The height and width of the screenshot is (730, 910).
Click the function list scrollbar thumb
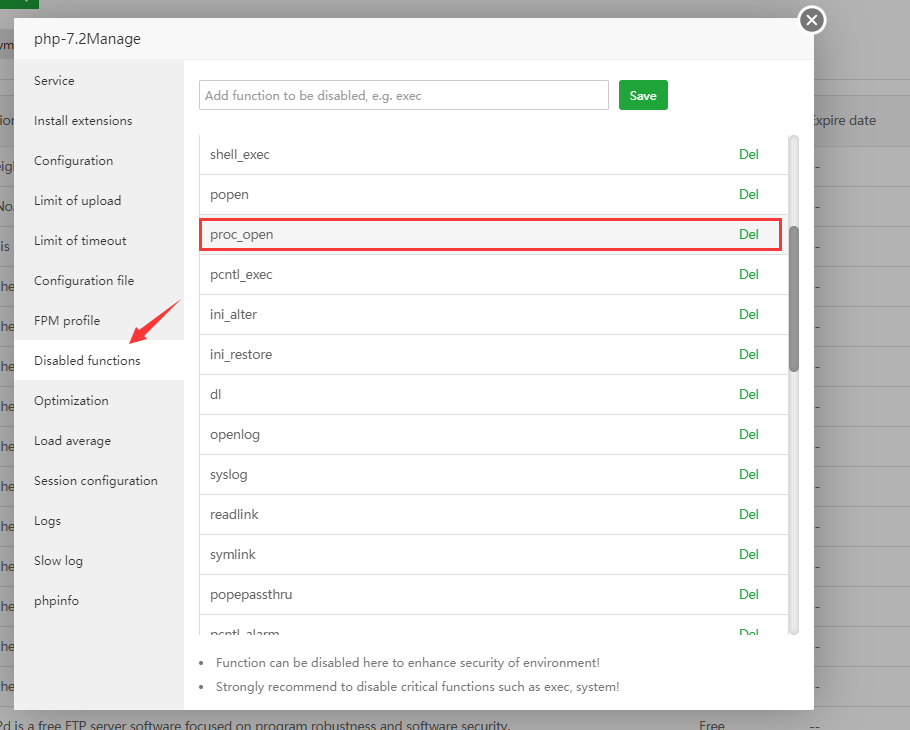point(794,298)
